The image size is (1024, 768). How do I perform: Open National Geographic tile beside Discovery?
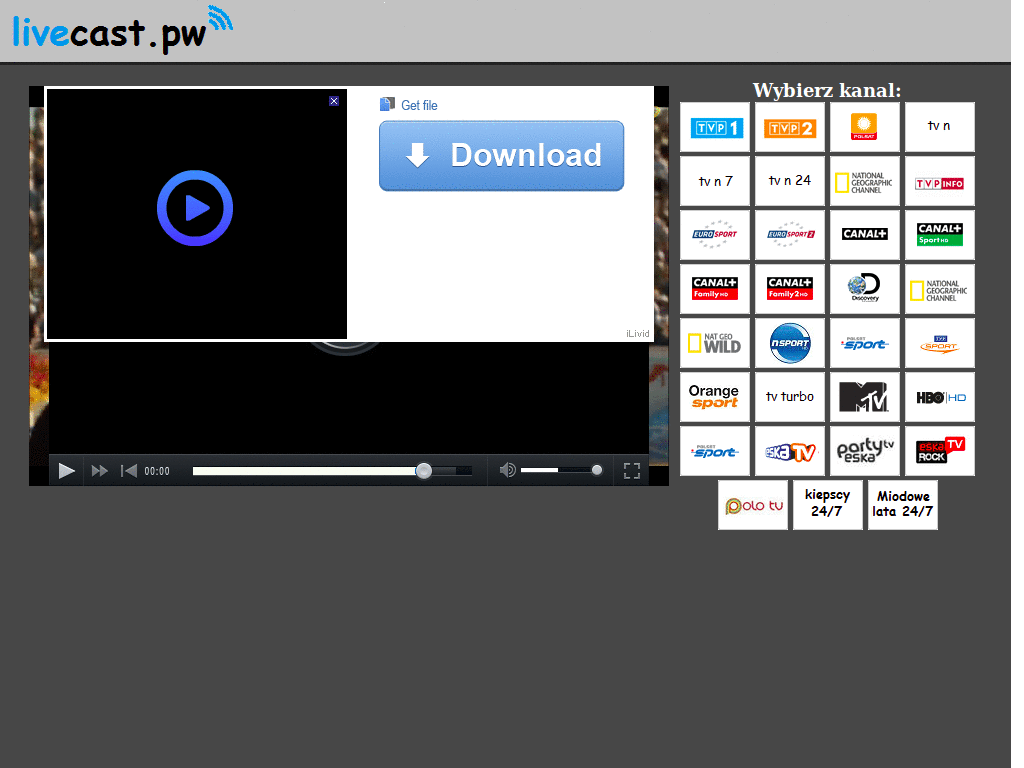point(940,289)
